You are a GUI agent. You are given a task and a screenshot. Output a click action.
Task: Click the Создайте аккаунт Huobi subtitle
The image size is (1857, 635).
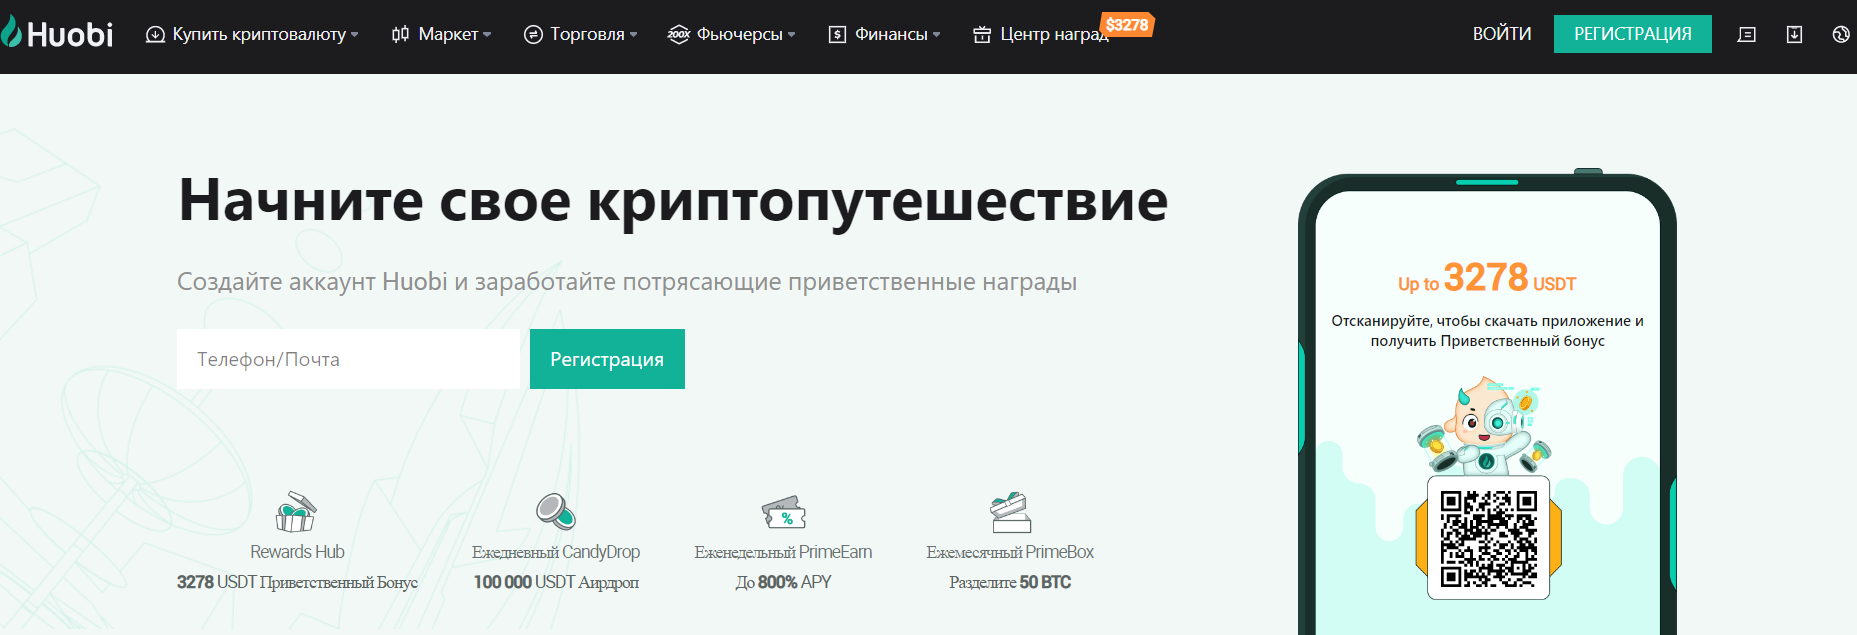point(627,282)
